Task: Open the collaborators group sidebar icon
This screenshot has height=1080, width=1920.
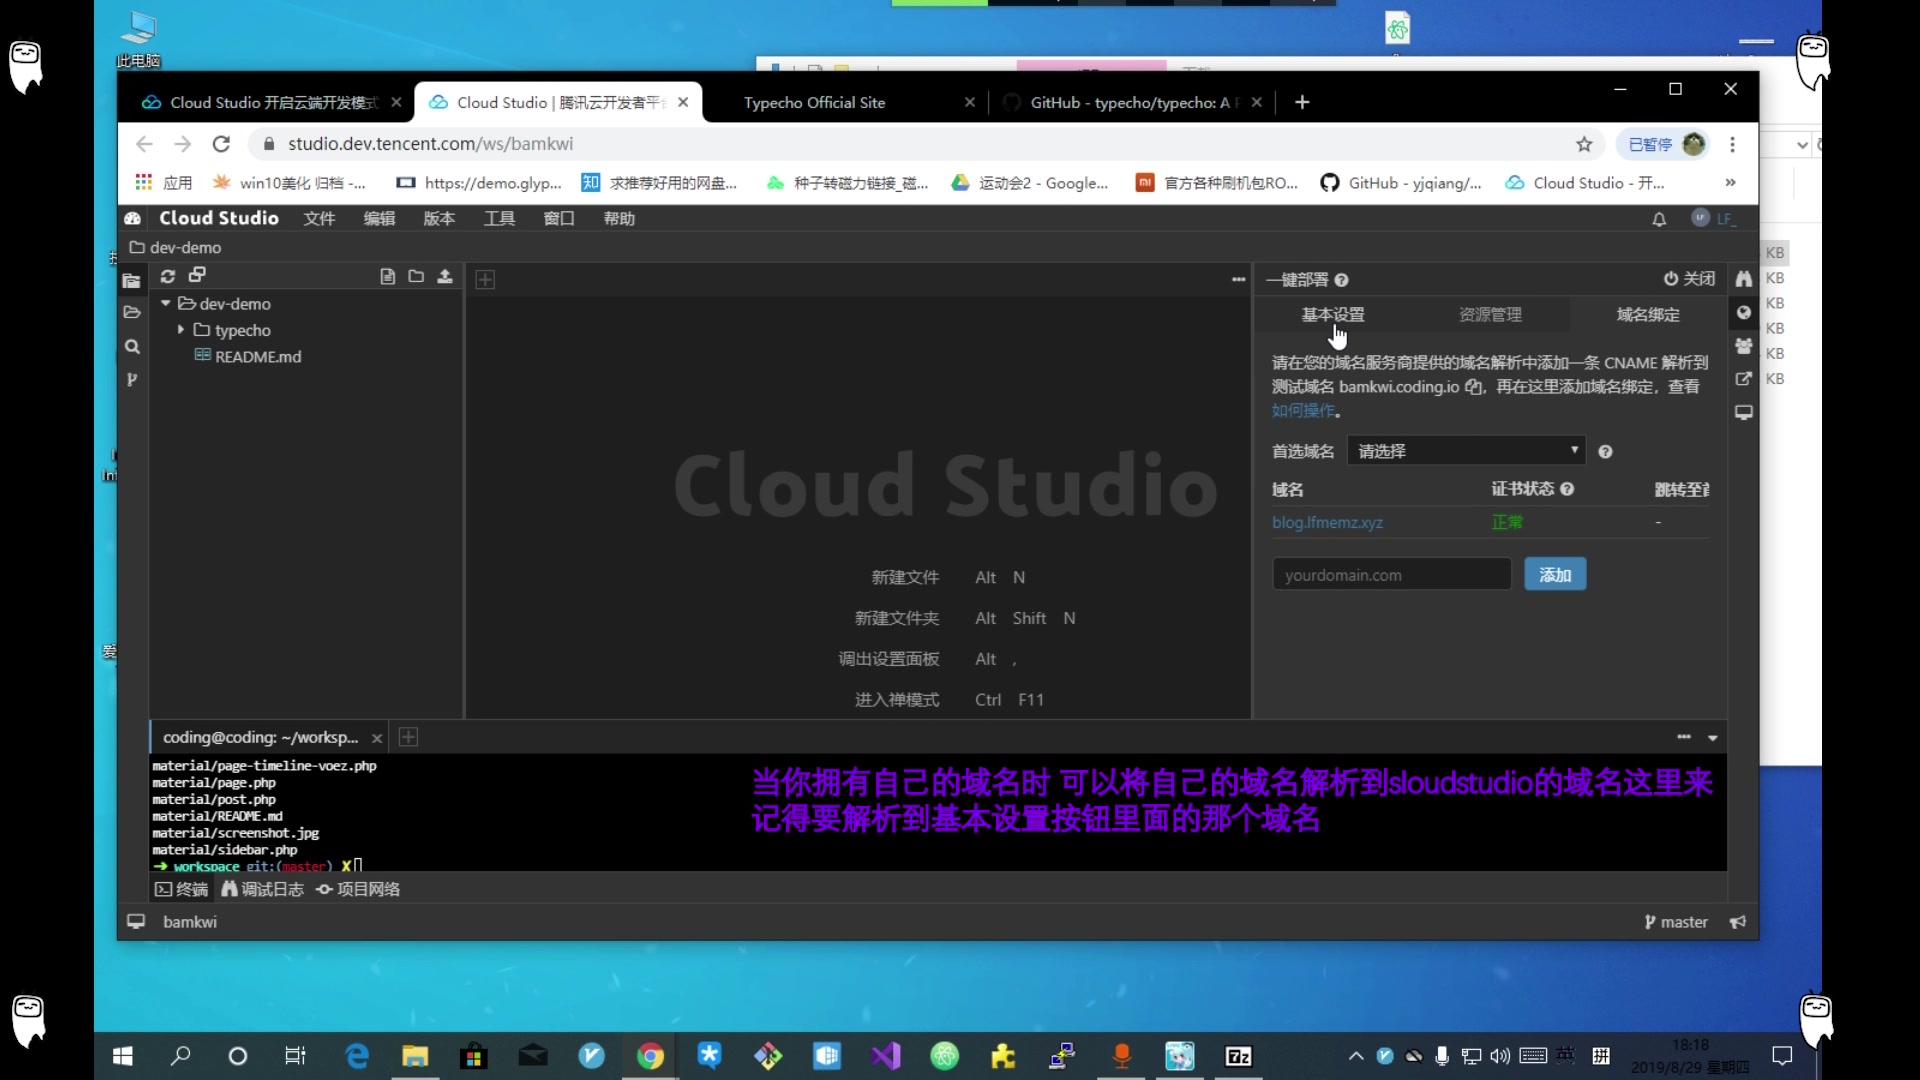Action: click(x=1744, y=346)
